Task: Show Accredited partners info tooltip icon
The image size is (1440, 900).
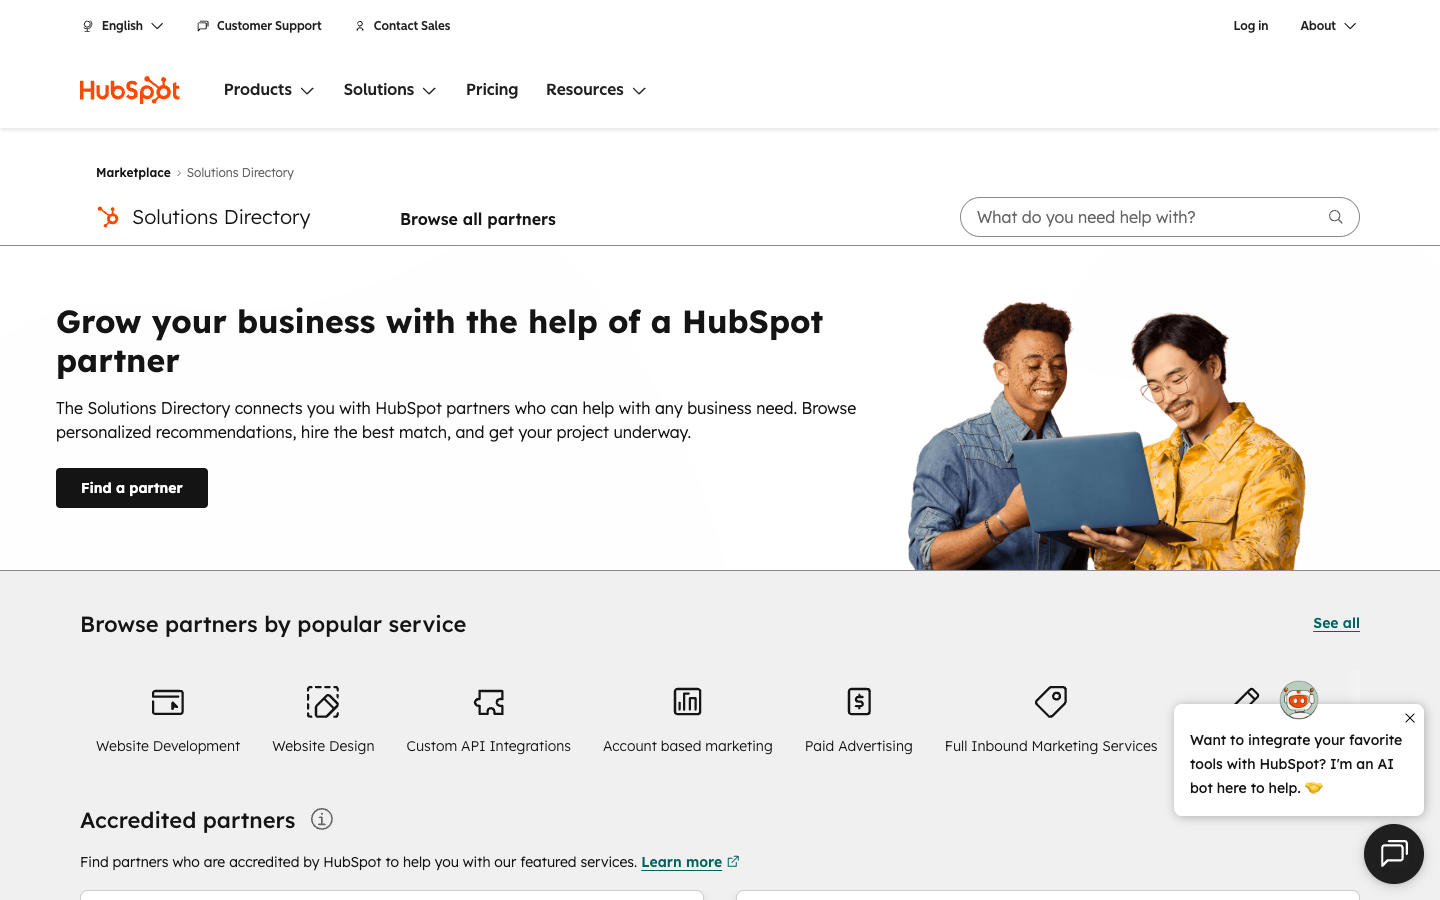Action: click(321, 820)
